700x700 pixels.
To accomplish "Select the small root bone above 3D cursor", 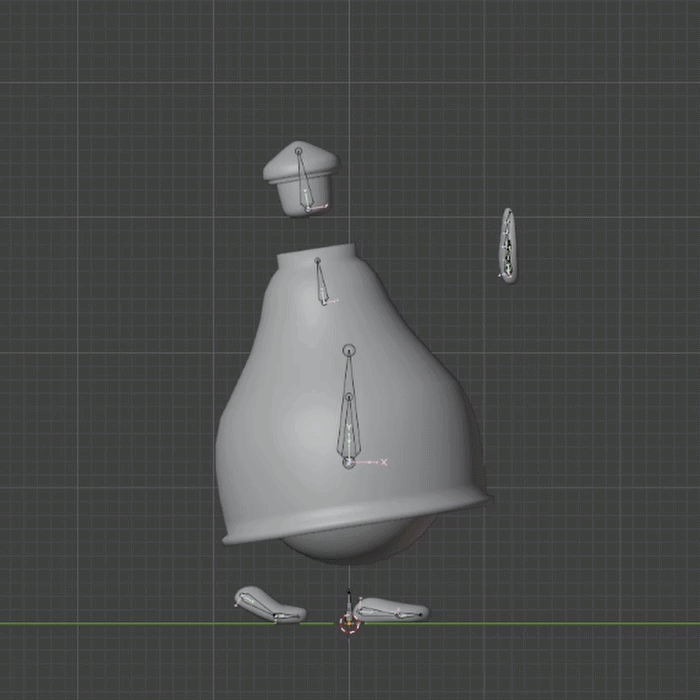I will (x=349, y=604).
